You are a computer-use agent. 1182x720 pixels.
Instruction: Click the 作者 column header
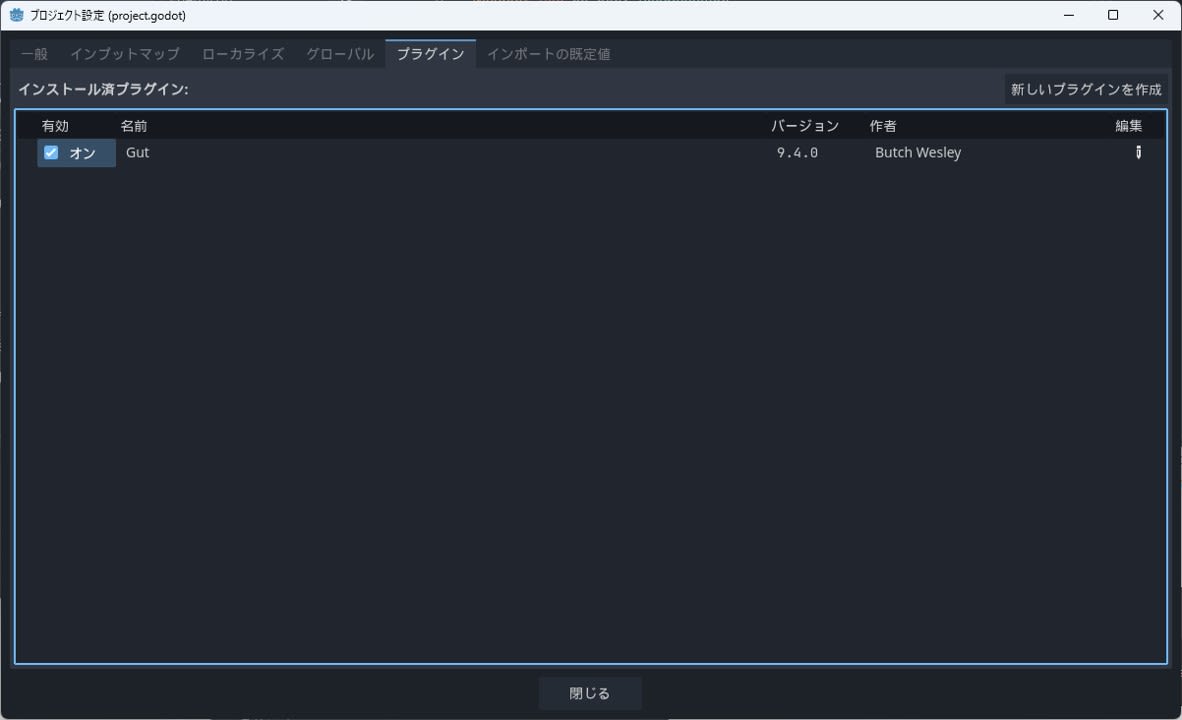[883, 126]
